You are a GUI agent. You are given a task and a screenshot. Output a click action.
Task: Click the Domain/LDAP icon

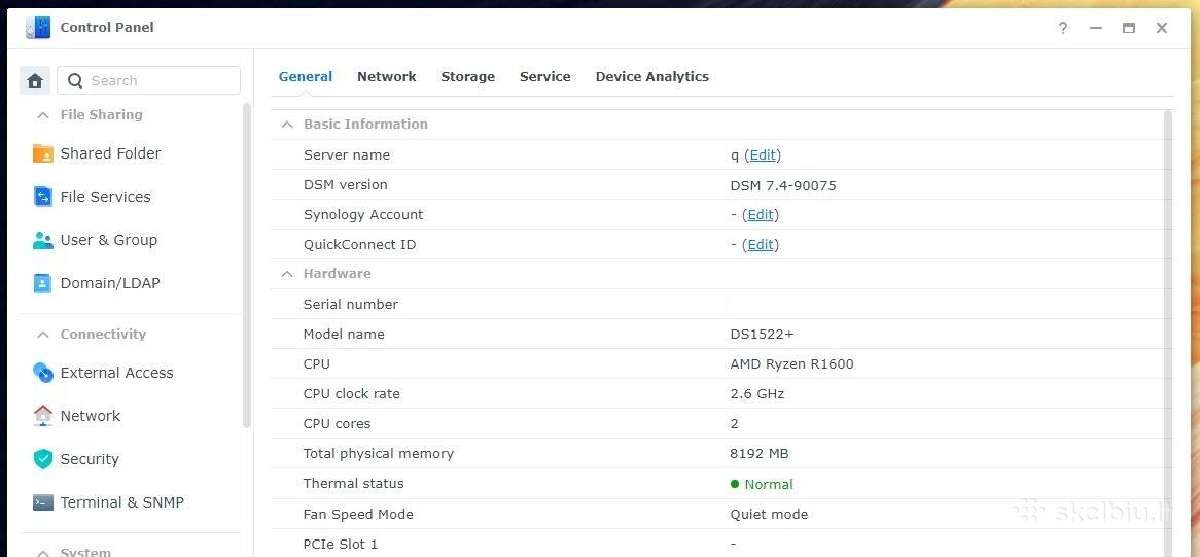[43, 283]
